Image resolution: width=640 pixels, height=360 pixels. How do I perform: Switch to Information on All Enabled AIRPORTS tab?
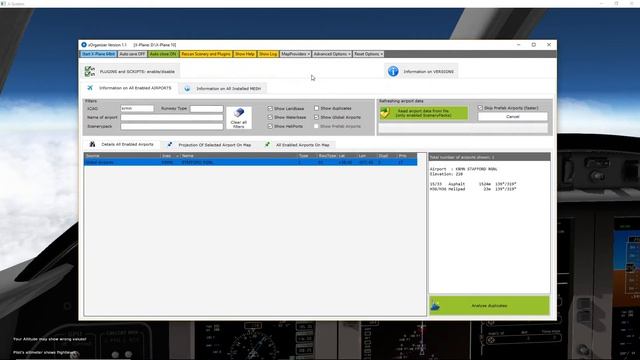pos(131,88)
